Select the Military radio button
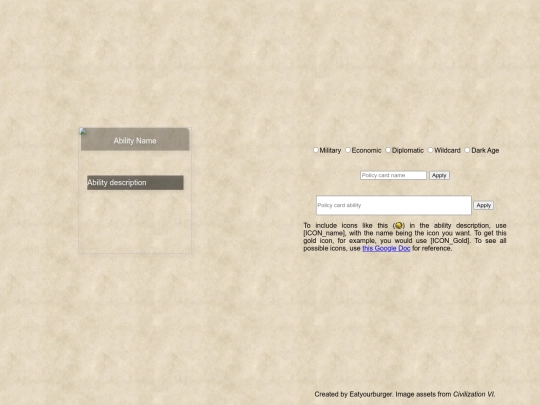Viewport: 540px width, 405px height. [316, 150]
